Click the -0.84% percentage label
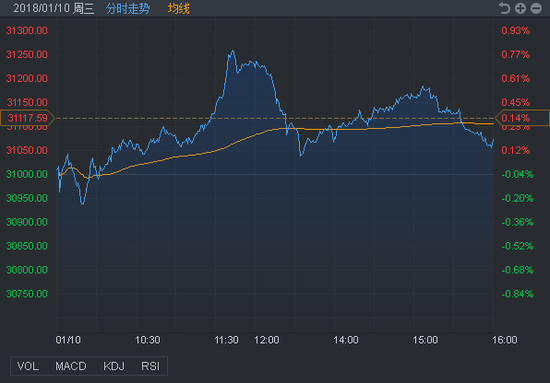 tap(517, 294)
